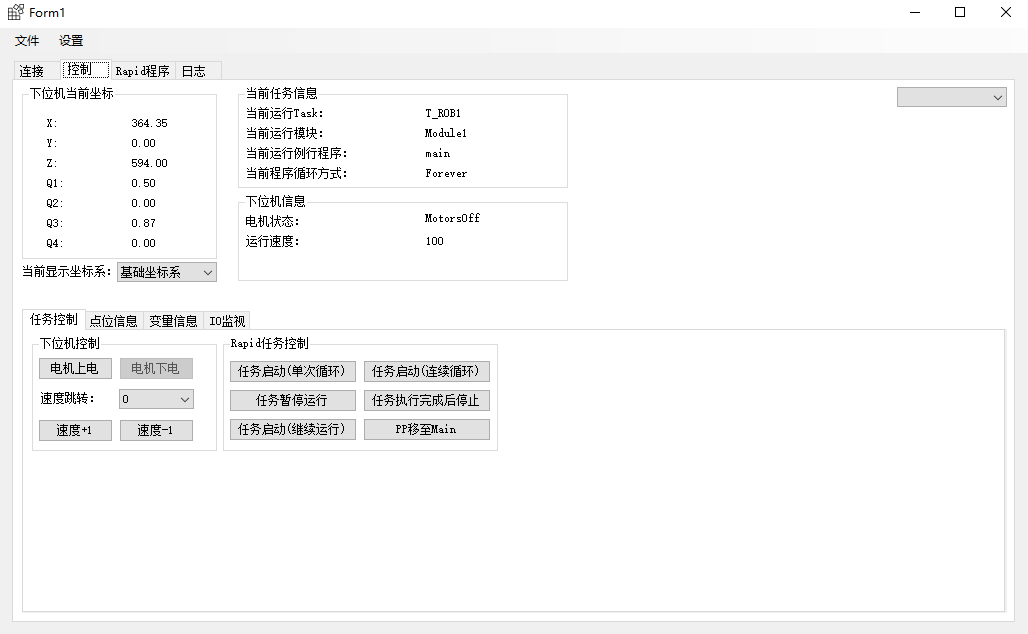Click the Form1 application icon in title bar
The height and width of the screenshot is (634, 1028).
(13, 13)
